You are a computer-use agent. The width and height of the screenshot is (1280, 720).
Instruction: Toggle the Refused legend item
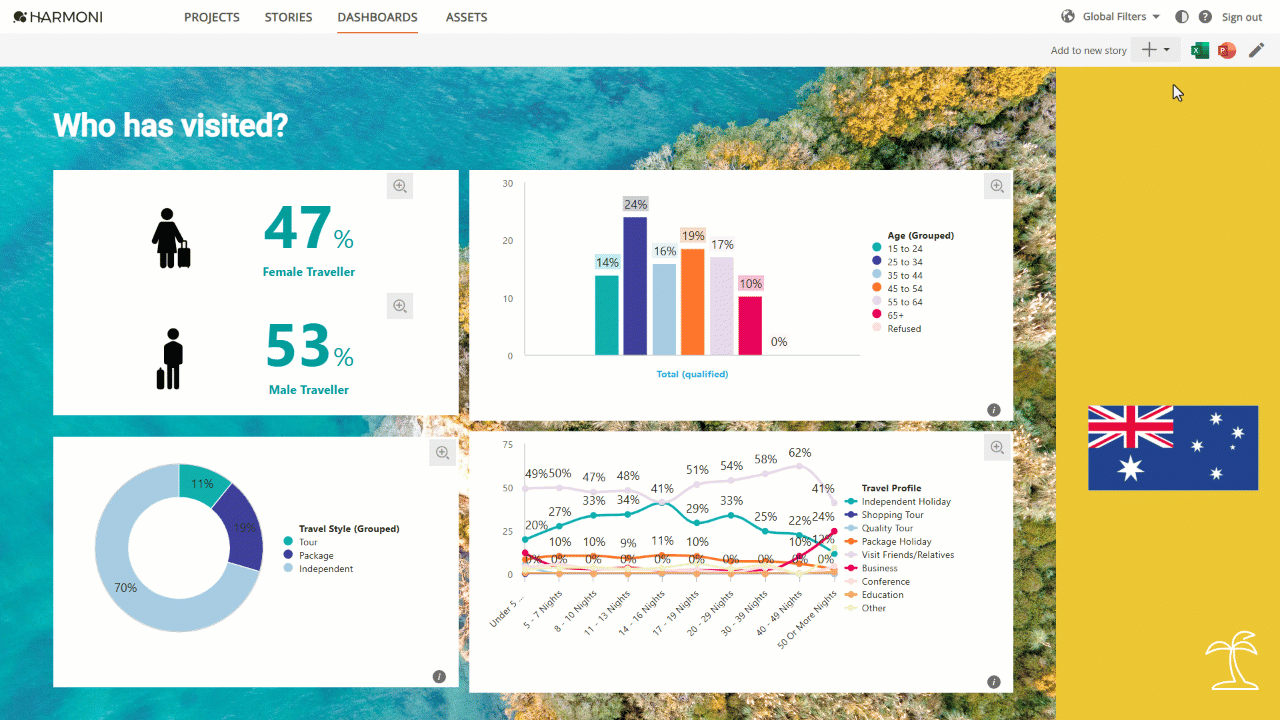897,328
